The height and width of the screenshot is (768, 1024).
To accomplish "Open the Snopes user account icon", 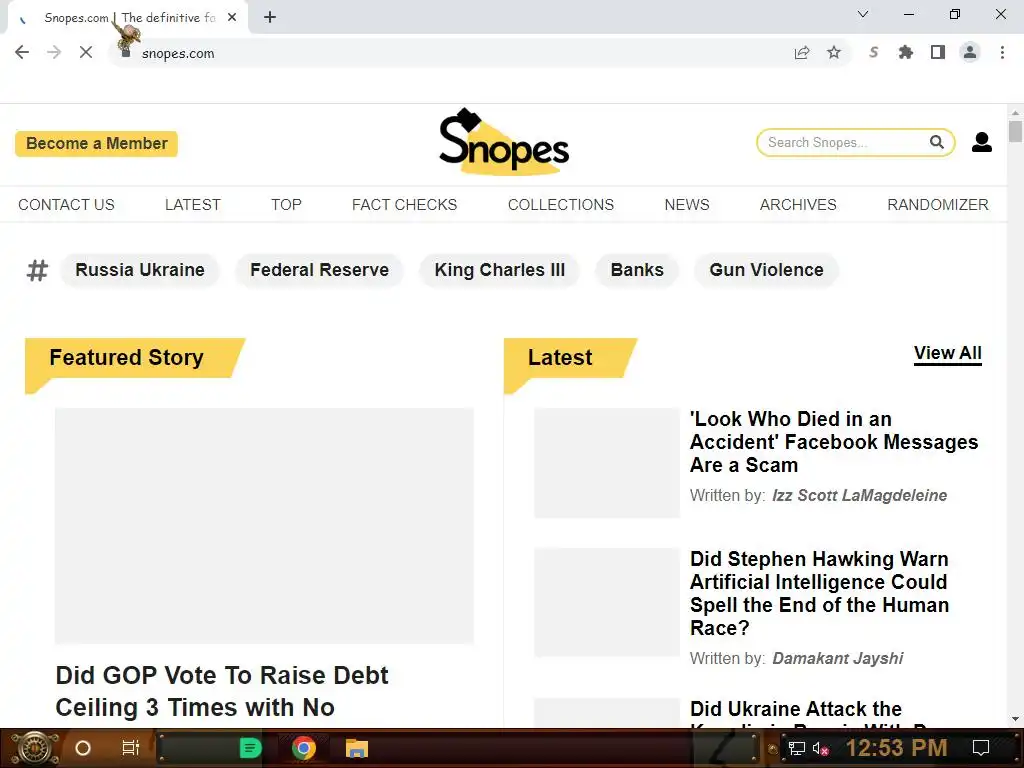I will (982, 142).
